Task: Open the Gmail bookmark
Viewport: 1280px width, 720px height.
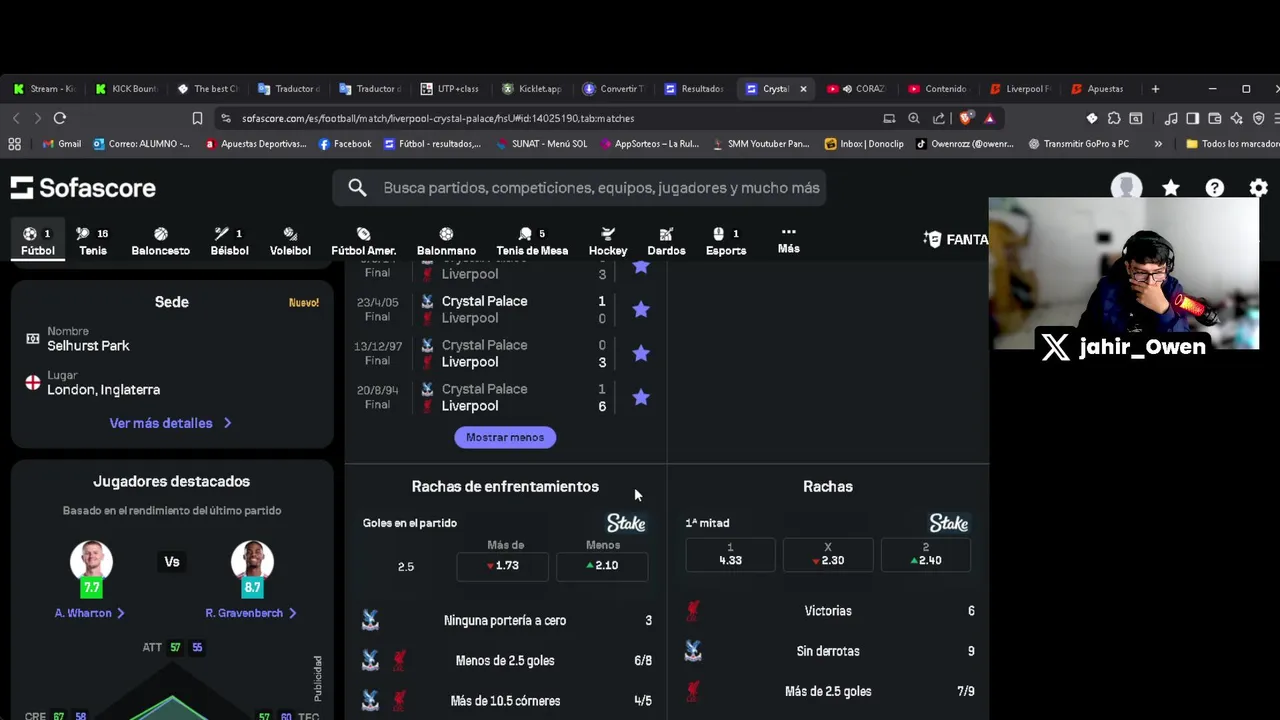Action: pyautogui.click(x=62, y=144)
